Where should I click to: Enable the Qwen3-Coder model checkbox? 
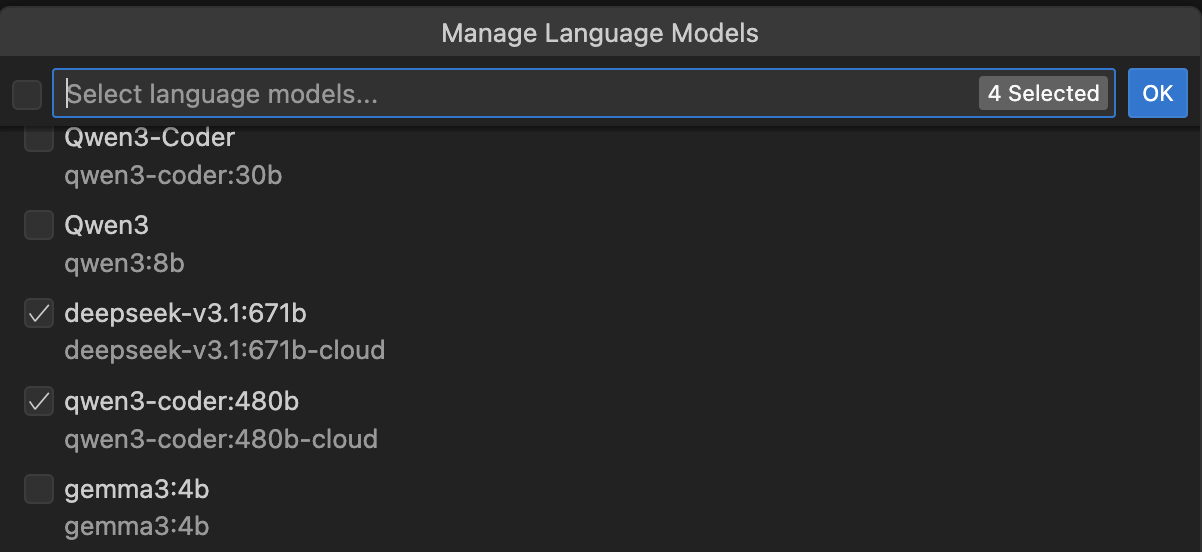pyautogui.click(x=39, y=138)
